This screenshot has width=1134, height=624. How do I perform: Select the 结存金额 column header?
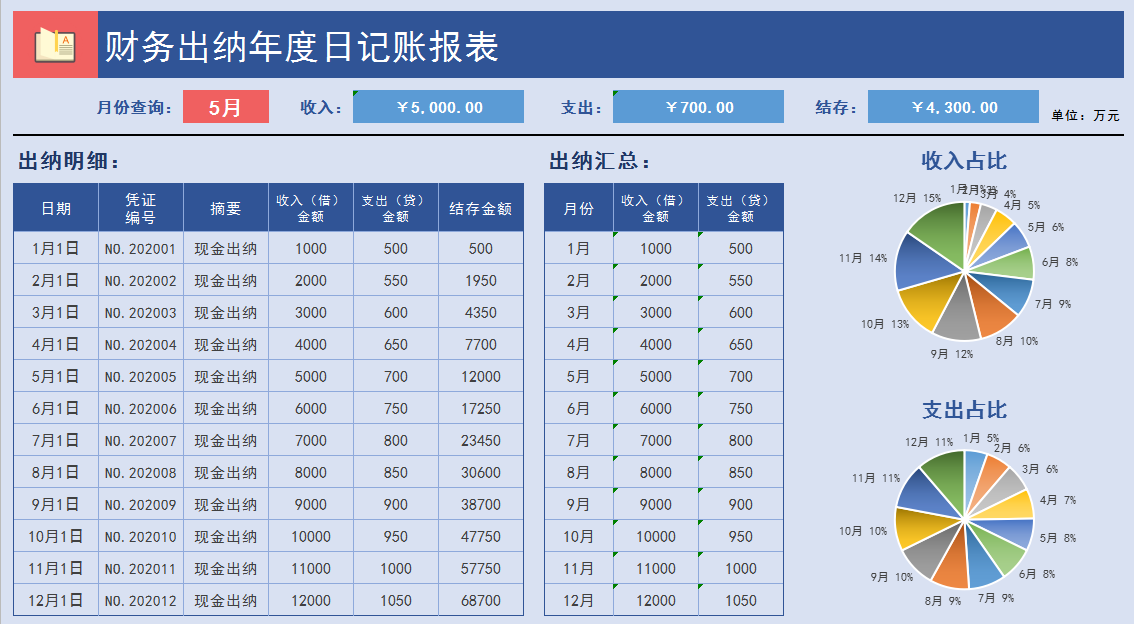point(481,208)
